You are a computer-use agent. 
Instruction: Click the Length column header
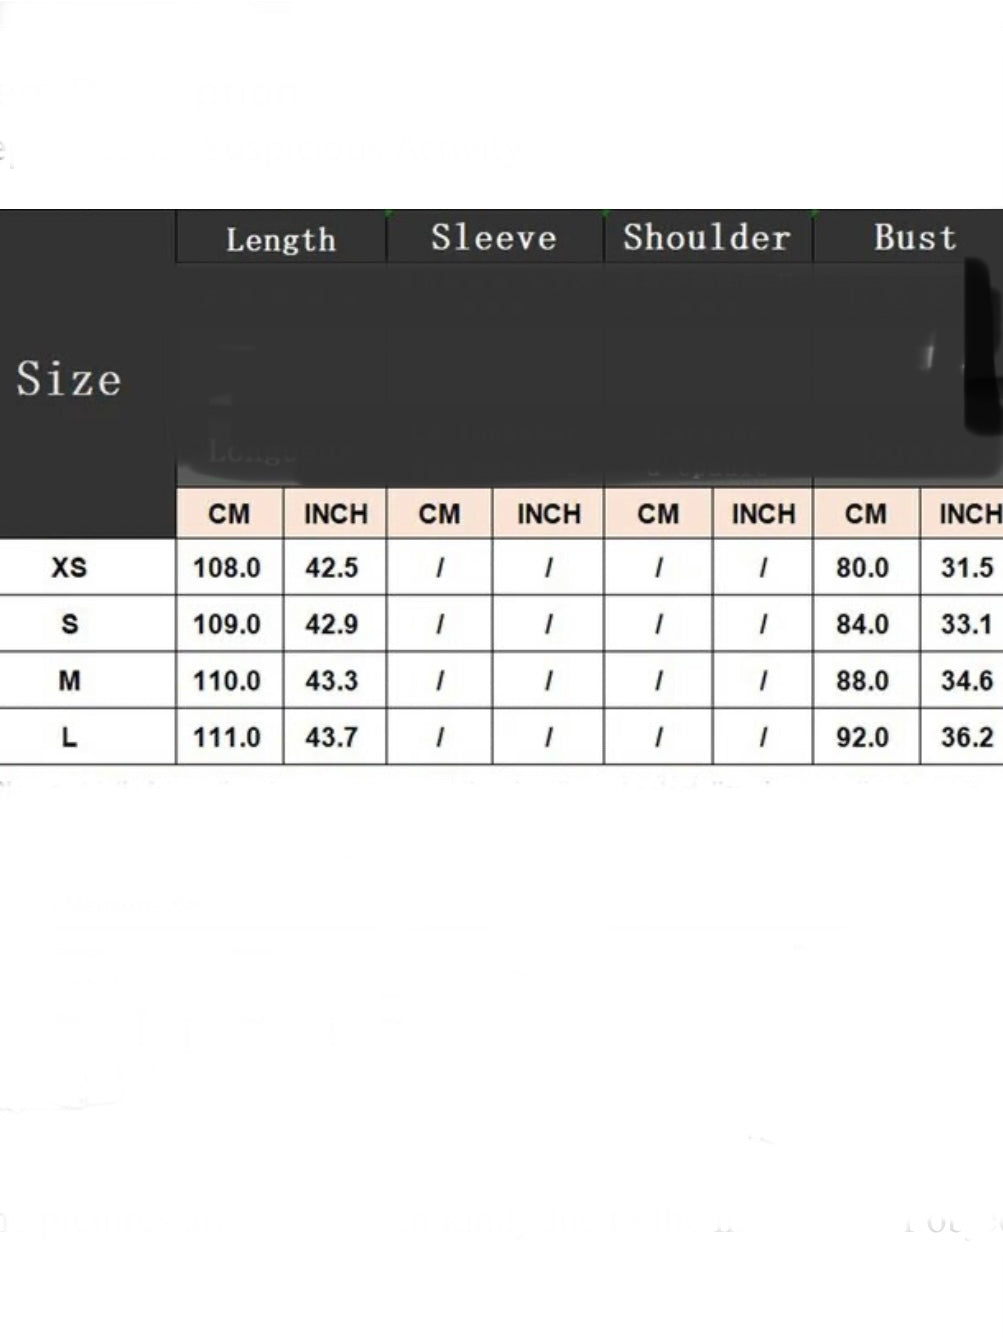pos(281,238)
